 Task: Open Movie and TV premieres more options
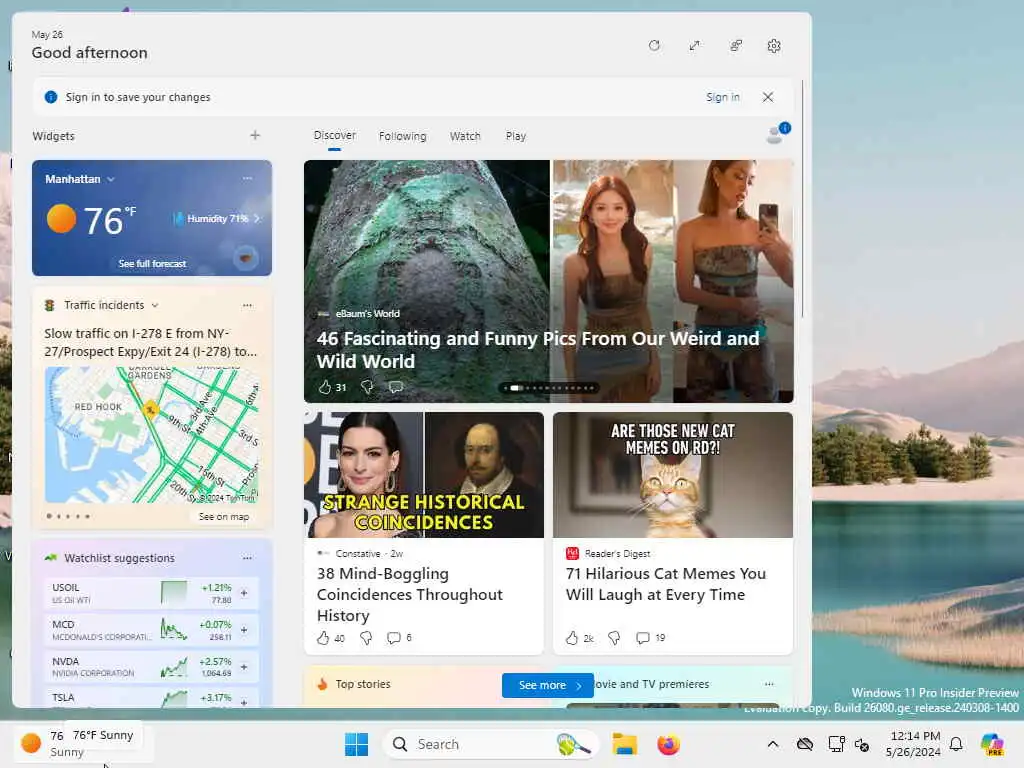[769, 684]
